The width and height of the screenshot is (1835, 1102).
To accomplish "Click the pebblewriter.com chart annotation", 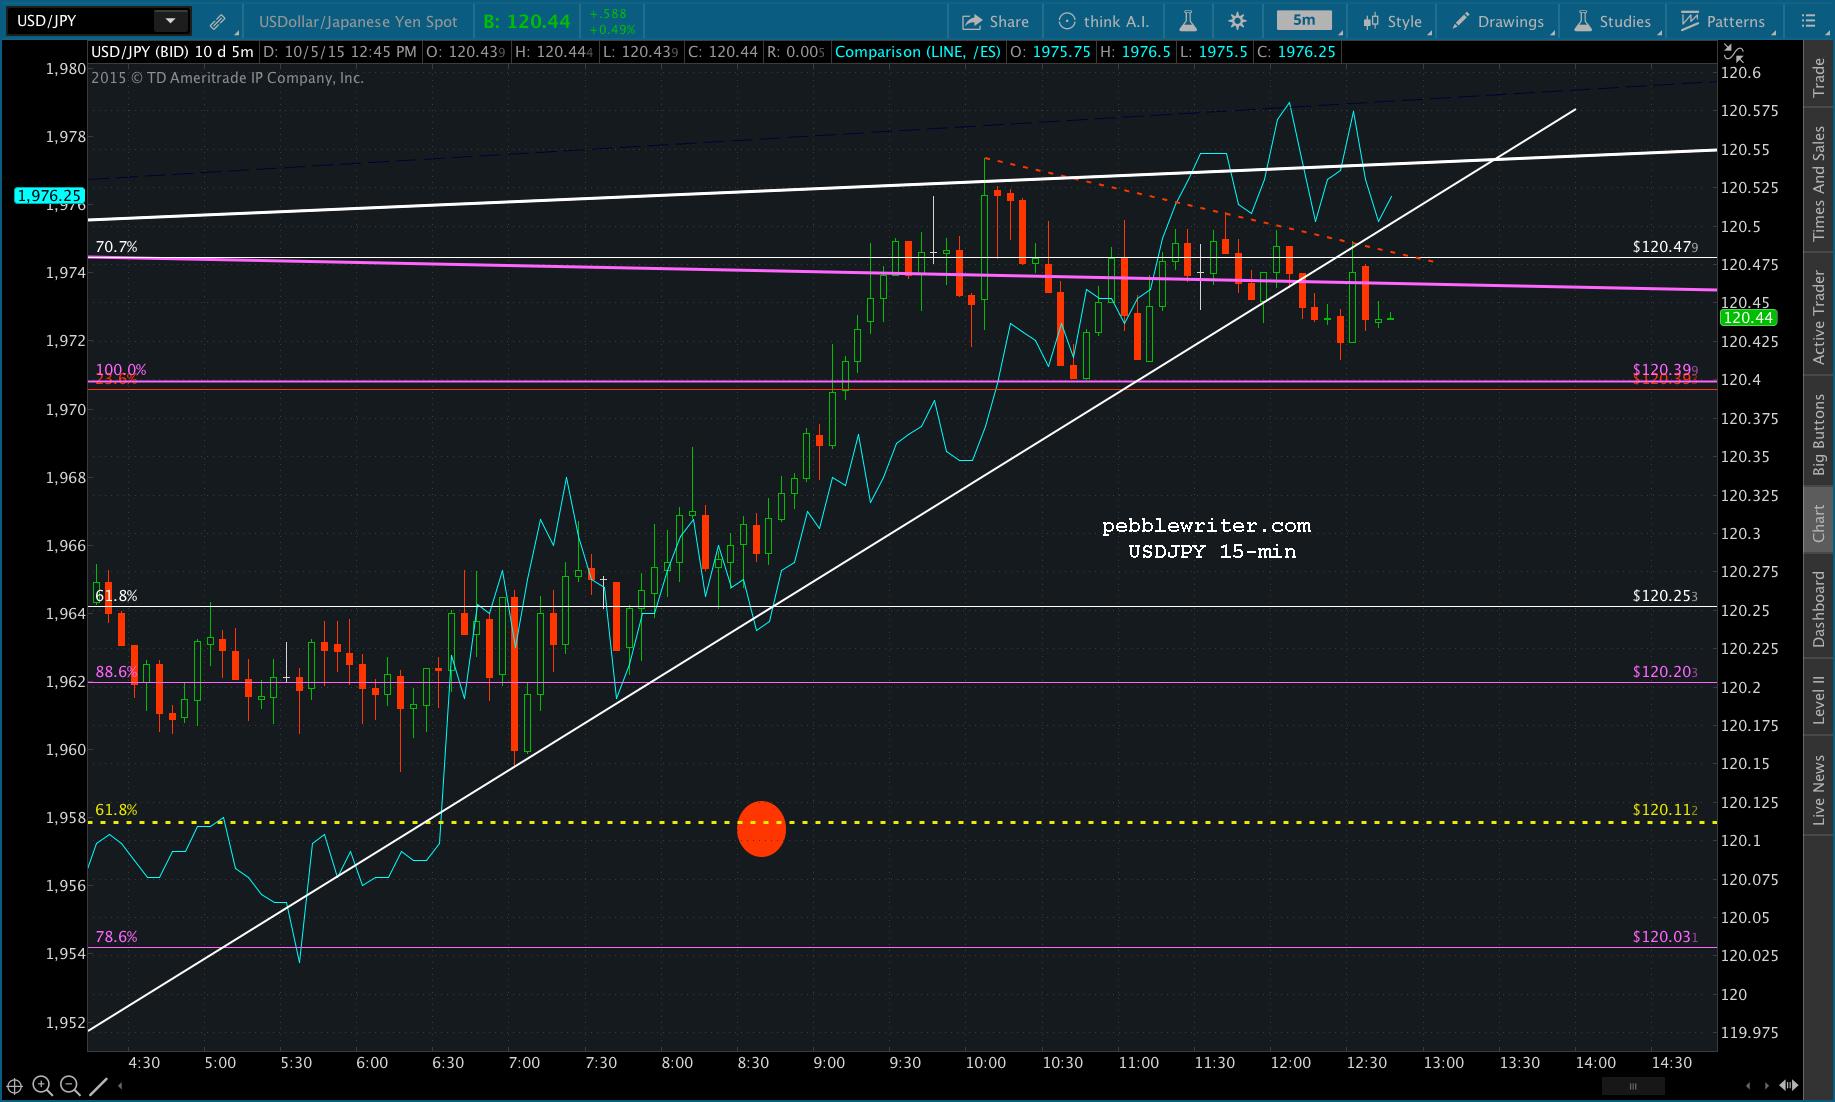I will pyautogui.click(x=1206, y=526).
